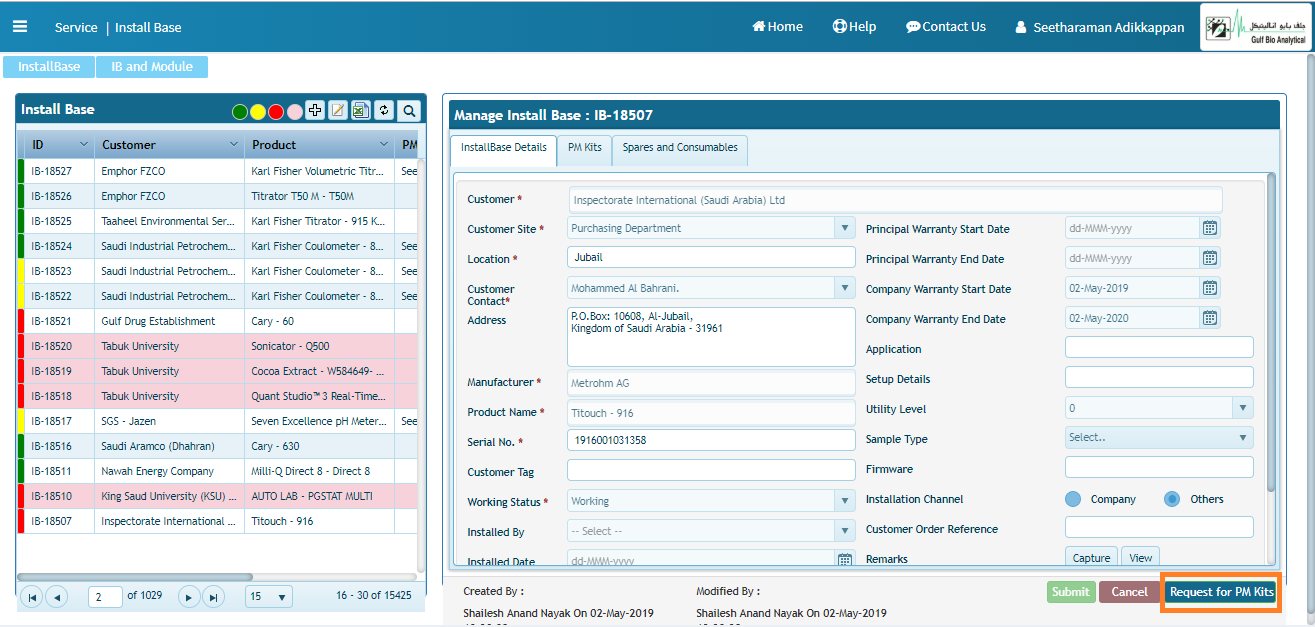This screenshot has width=1315, height=627.
Task: Select row IB-18511 Nawah Energy Company
Action: point(217,471)
